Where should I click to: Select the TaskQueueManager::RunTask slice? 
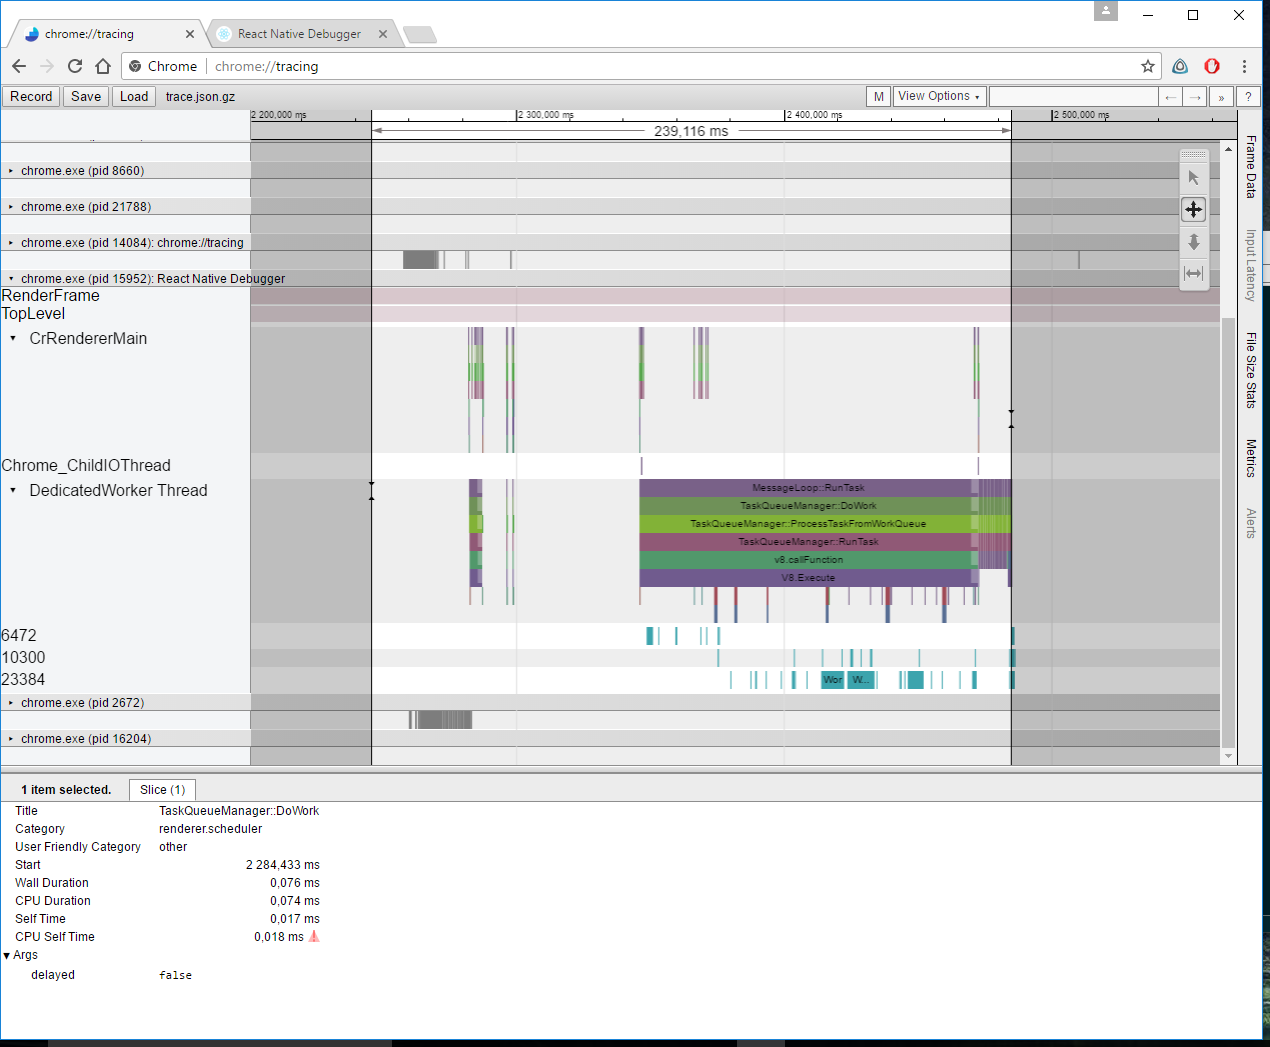coord(808,542)
